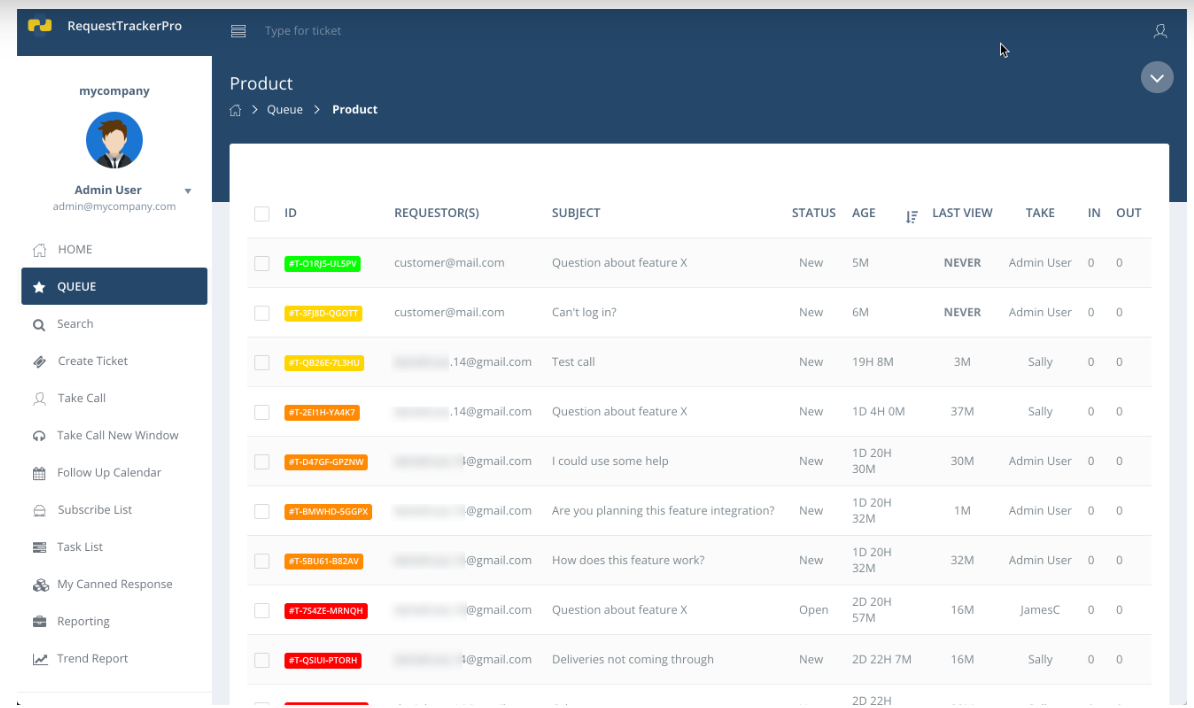The image size is (1194, 708).
Task: Expand the Admin User profile dropdown arrow
Action: (187, 190)
